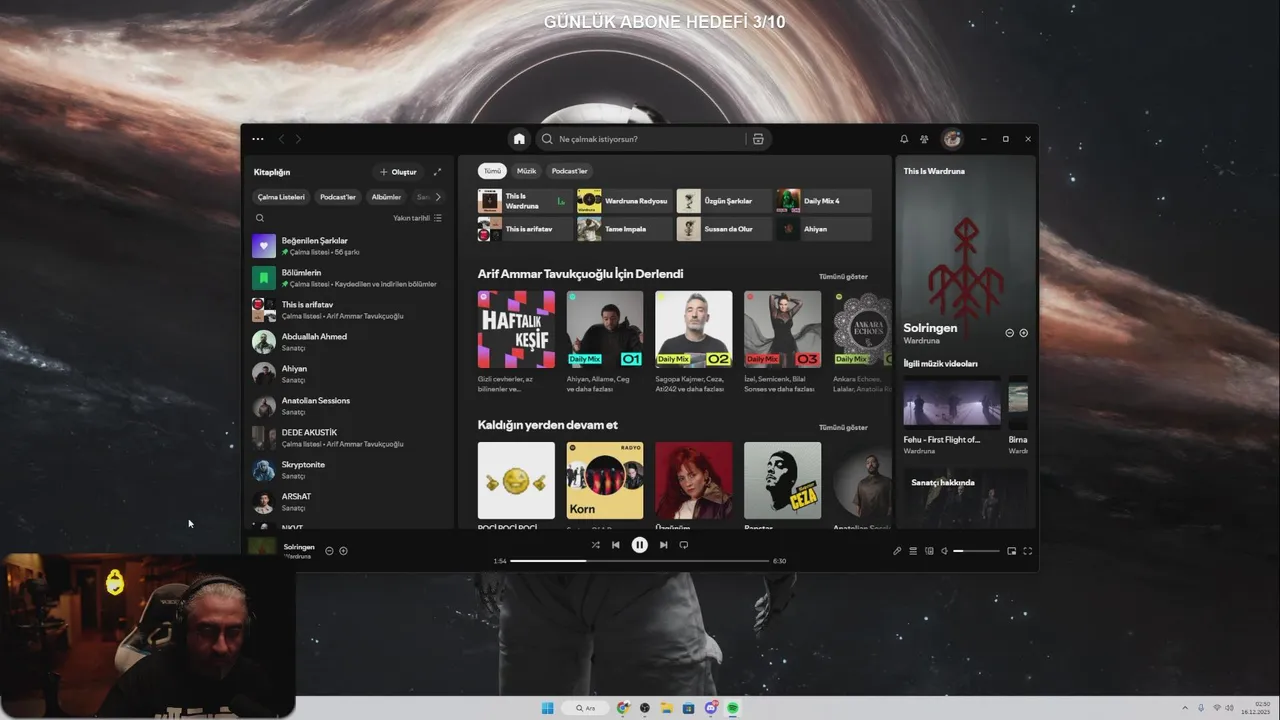This screenshot has height=720, width=1280.
Task: Filter library by Albümler
Action: pyautogui.click(x=386, y=197)
